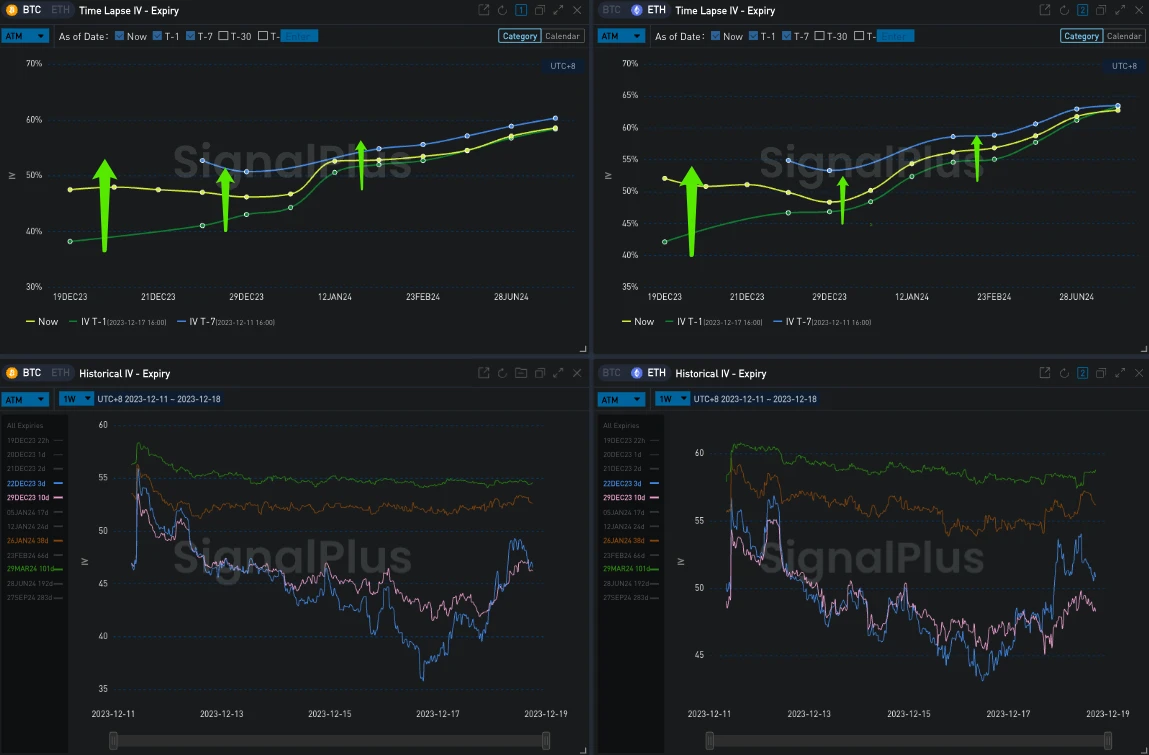Open folder icon in BTC Historical IV panel
Screen dimensions: 1149x755
[521, 373]
